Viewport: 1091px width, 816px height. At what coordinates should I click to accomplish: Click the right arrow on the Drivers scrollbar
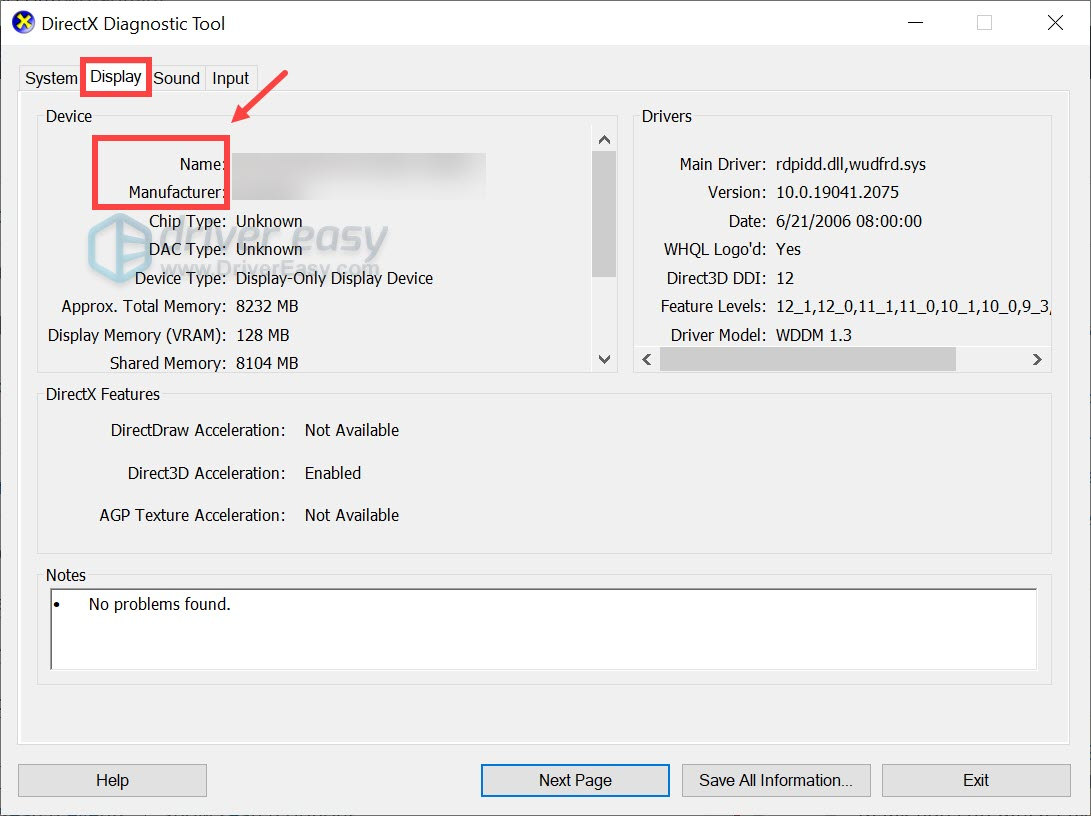[x=1037, y=359]
